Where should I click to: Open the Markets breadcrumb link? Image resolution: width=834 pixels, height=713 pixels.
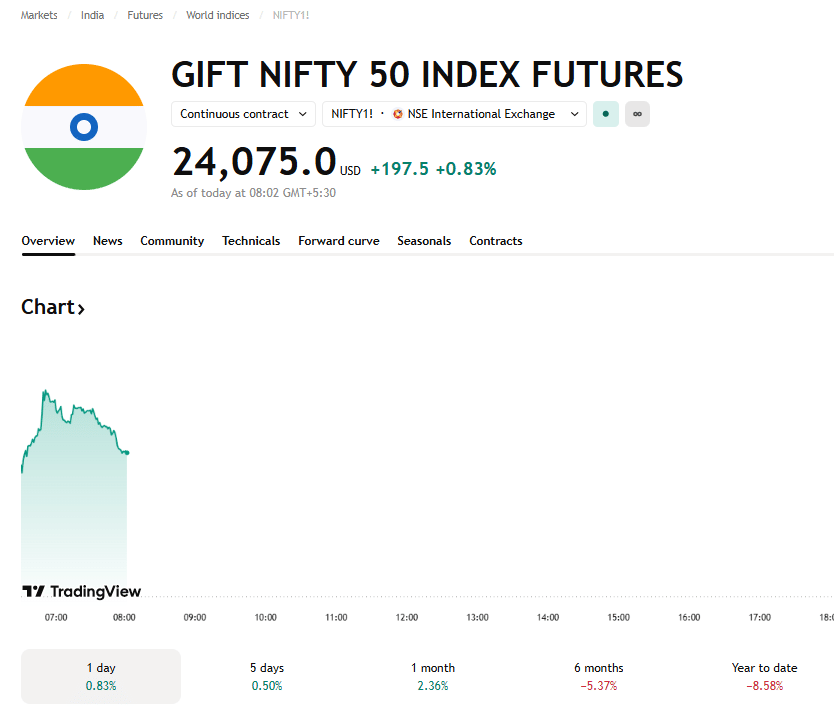[x=39, y=15]
